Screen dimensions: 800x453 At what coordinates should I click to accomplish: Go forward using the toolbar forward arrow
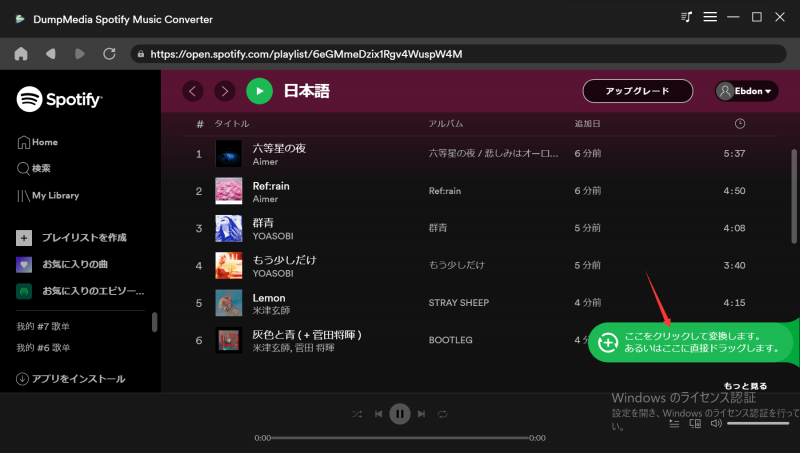[x=80, y=54]
